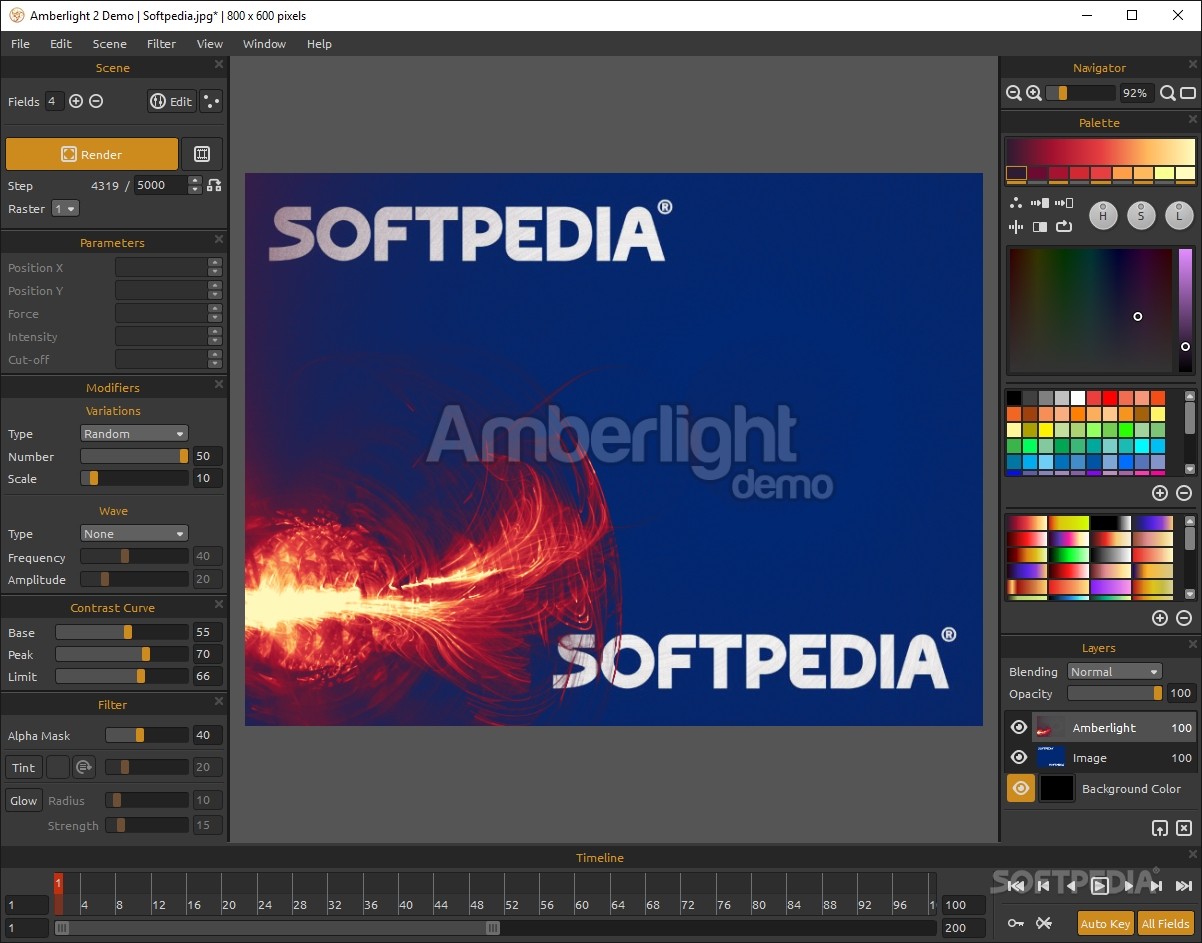Open the Scene menu
This screenshot has height=943, width=1202.
coord(109,43)
